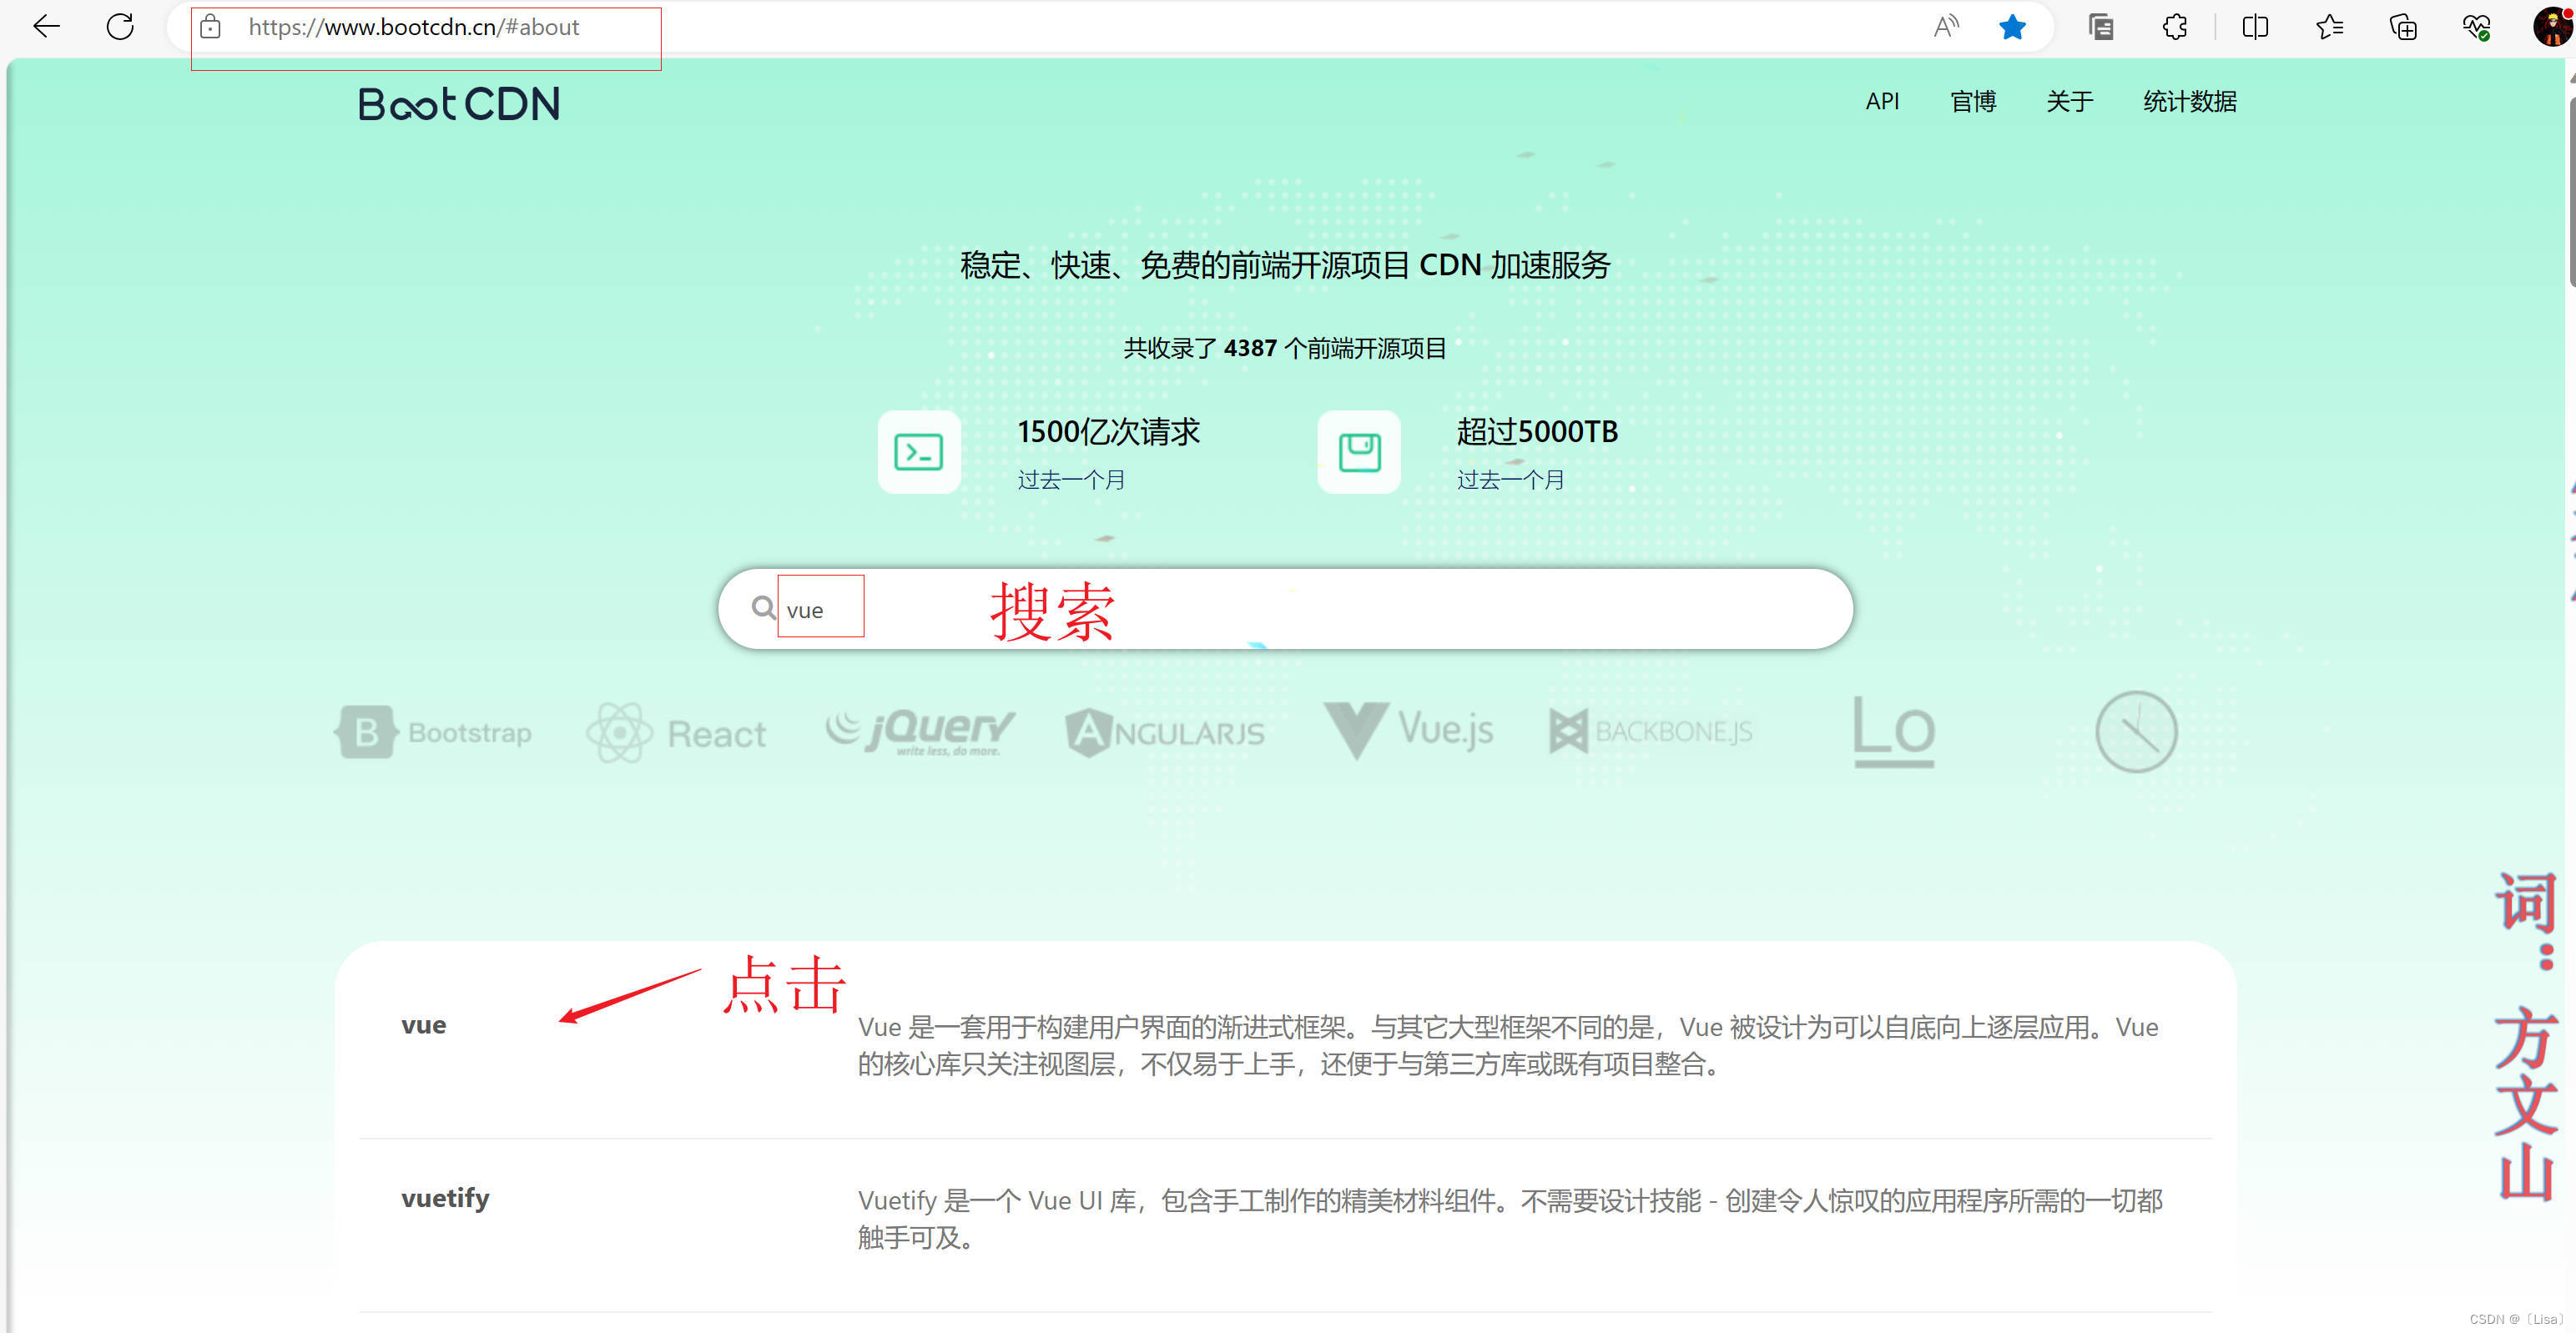This screenshot has height=1333, width=2576.
Task: Open the 关于 menu link
Action: click(2069, 101)
